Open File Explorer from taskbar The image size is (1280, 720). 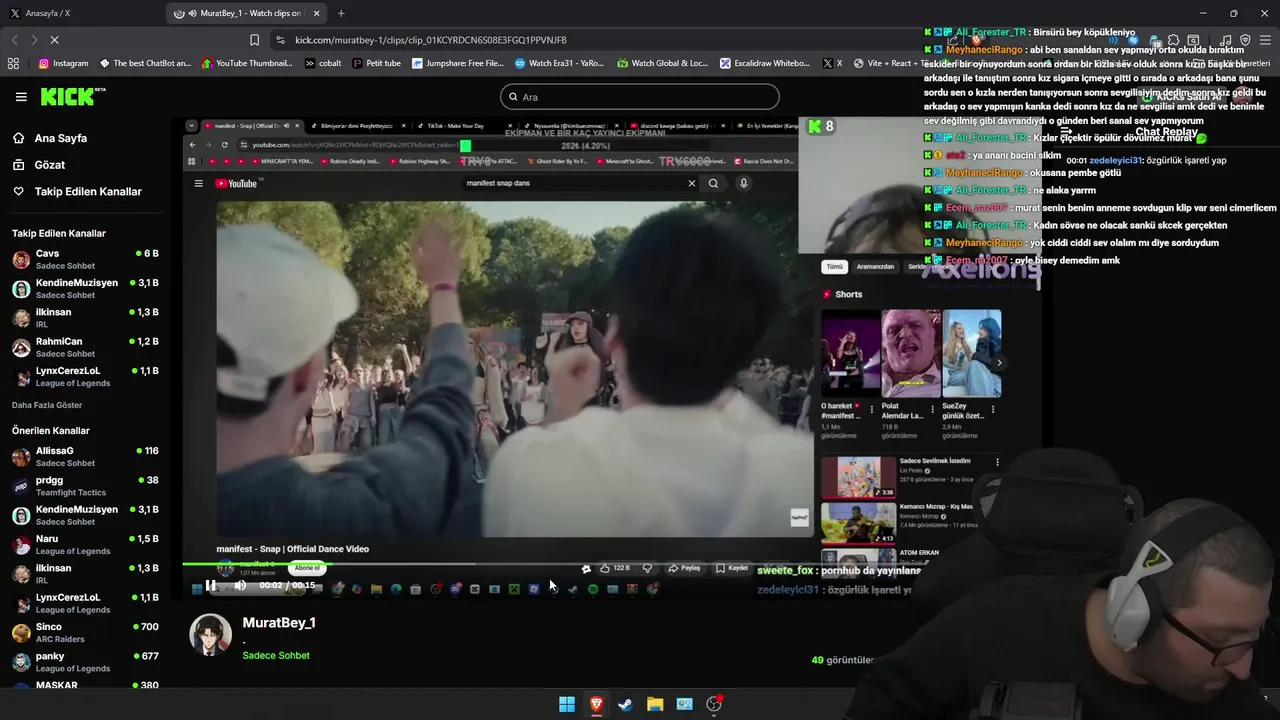point(655,704)
